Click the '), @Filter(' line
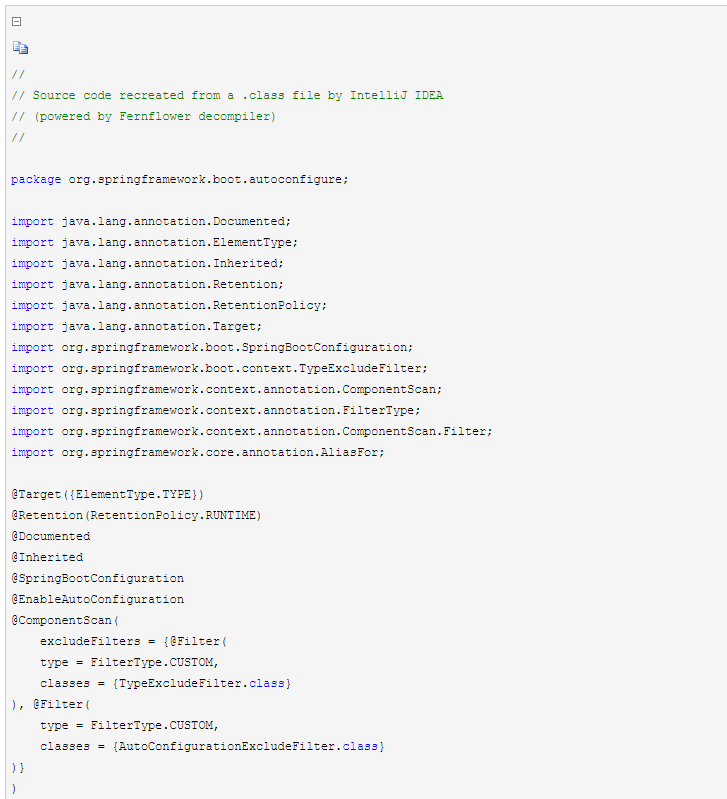The height and width of the screenshot is (799, 727). point(51,705)
